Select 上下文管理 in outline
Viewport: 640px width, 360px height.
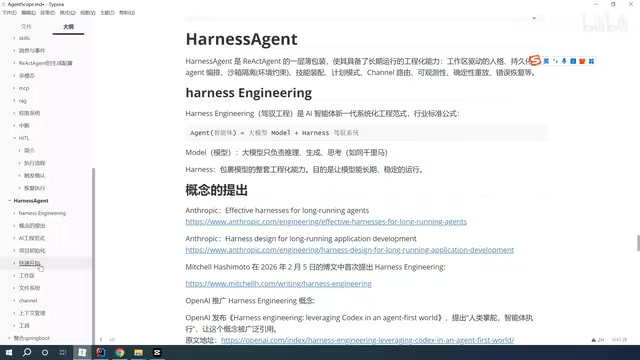32,313
